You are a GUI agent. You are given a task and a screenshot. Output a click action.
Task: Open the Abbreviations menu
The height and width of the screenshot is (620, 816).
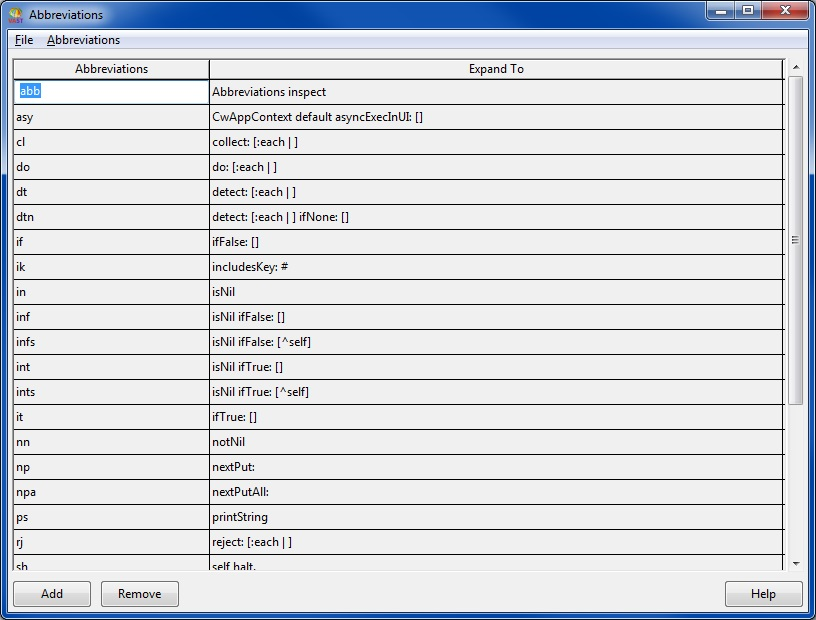[83, 40]
